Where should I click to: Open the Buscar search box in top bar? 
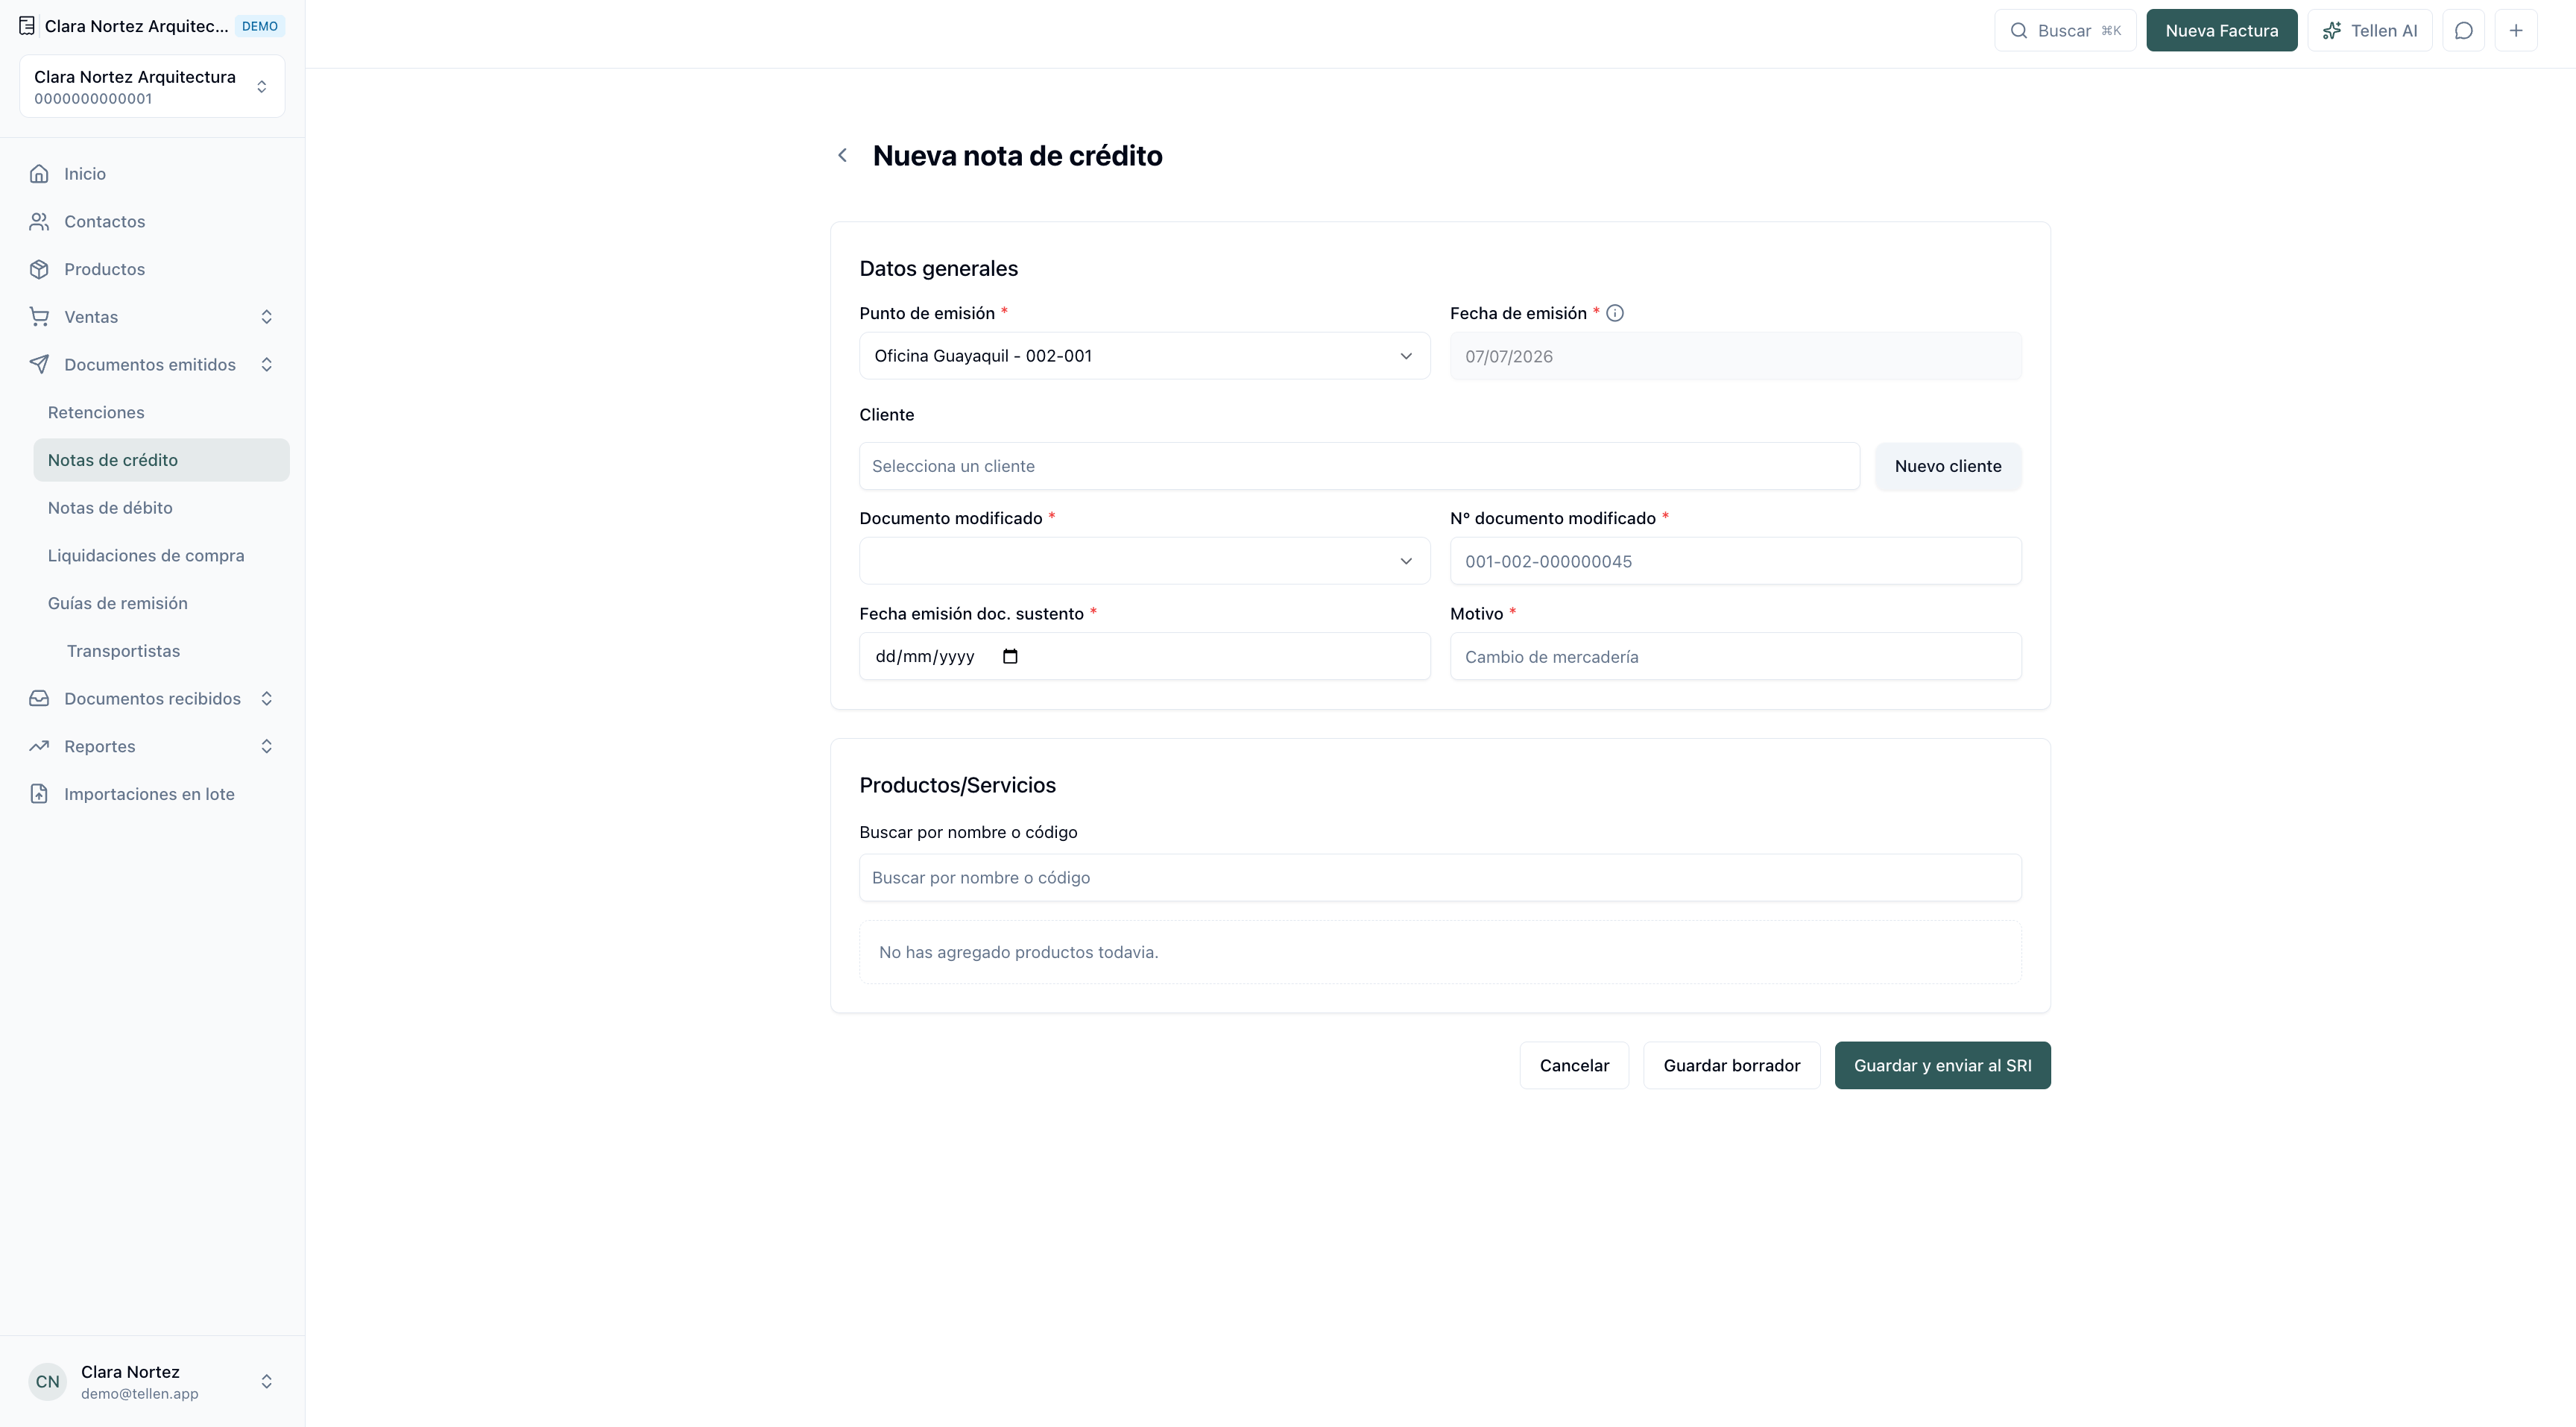[2065, 30]
